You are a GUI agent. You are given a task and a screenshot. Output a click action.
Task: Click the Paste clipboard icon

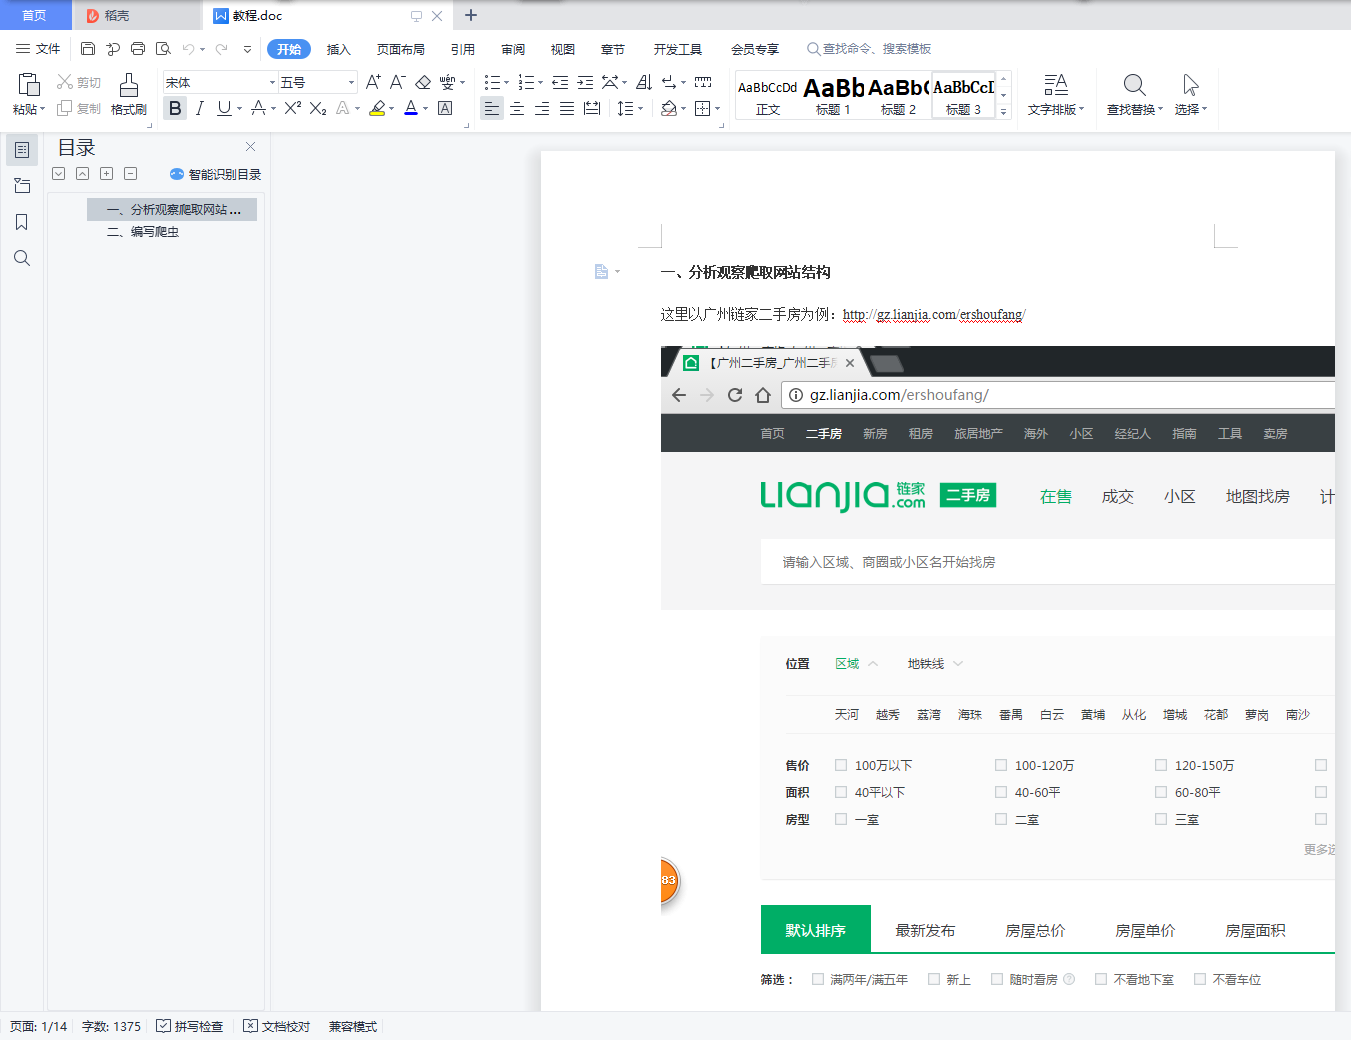click(x=29, y=84)
